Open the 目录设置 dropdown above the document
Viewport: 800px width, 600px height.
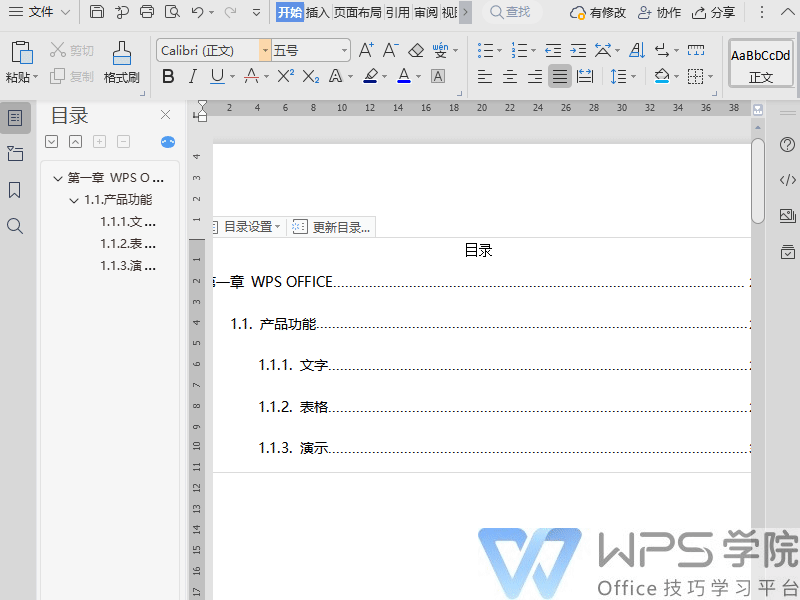coord(248,226)
